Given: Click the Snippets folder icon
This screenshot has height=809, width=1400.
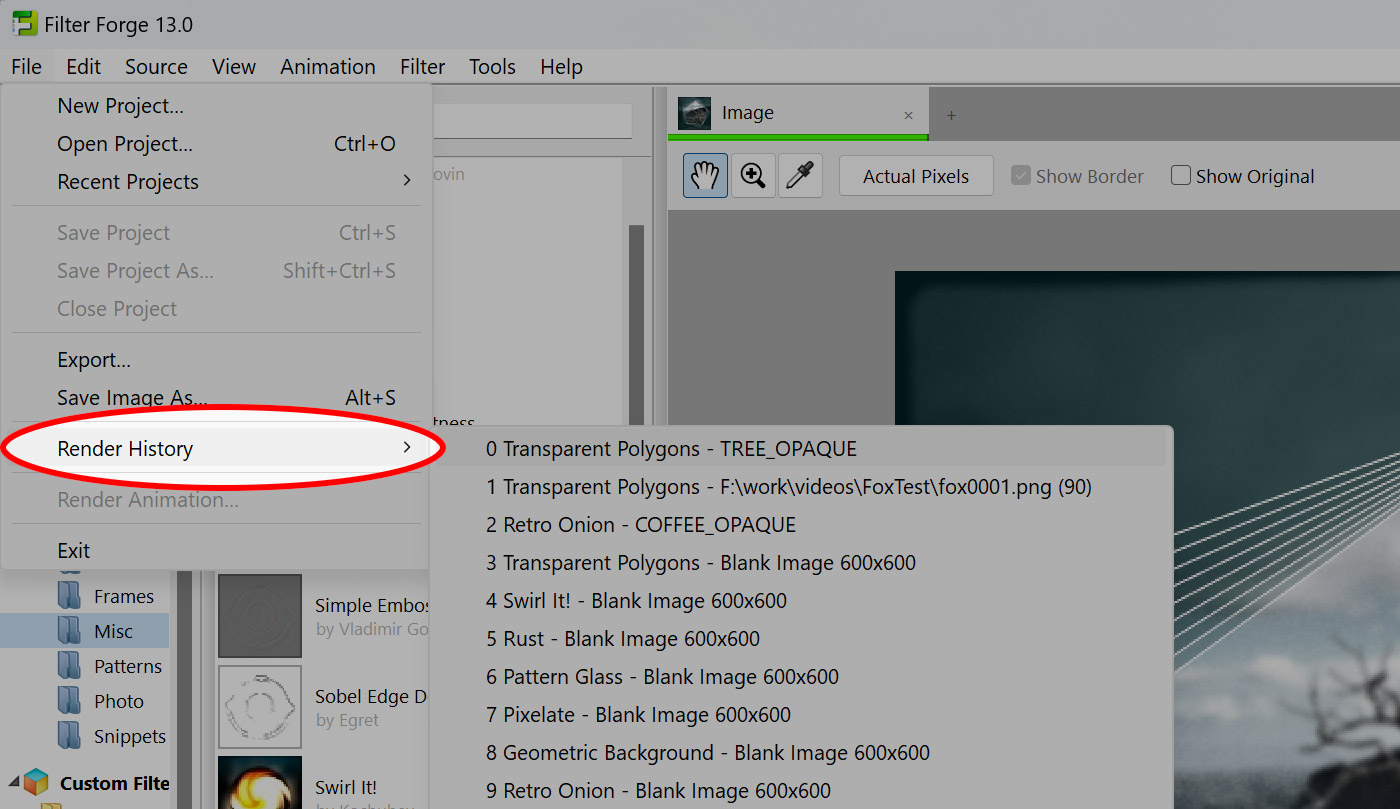Looking at the screenshot, I should 69,736.
